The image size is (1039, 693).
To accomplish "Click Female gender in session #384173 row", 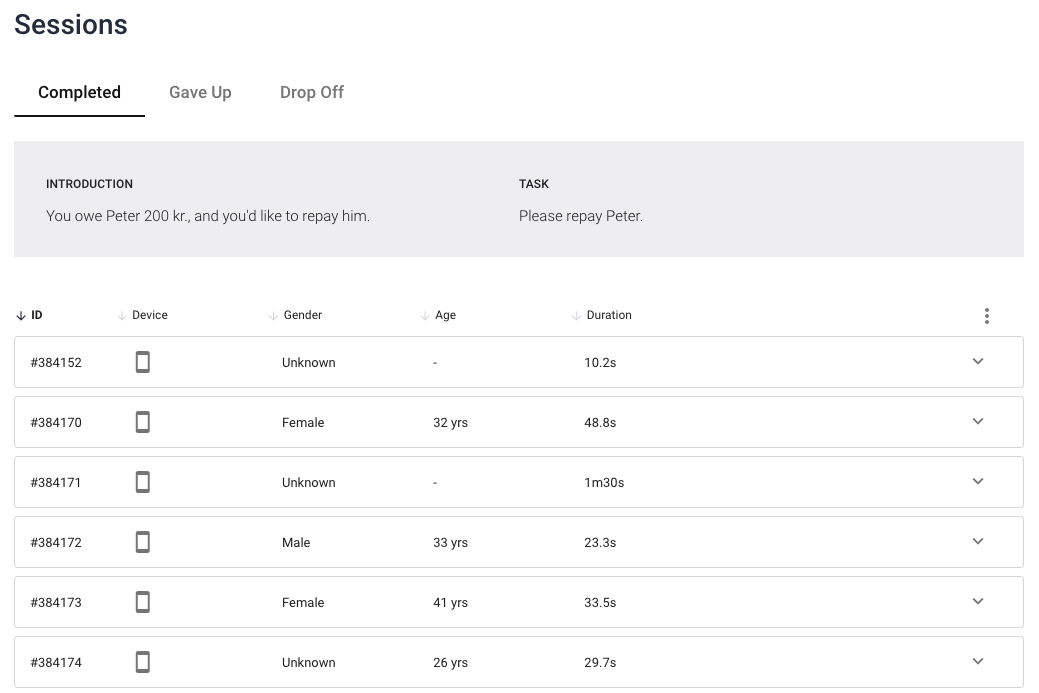I will click(303, 602).
